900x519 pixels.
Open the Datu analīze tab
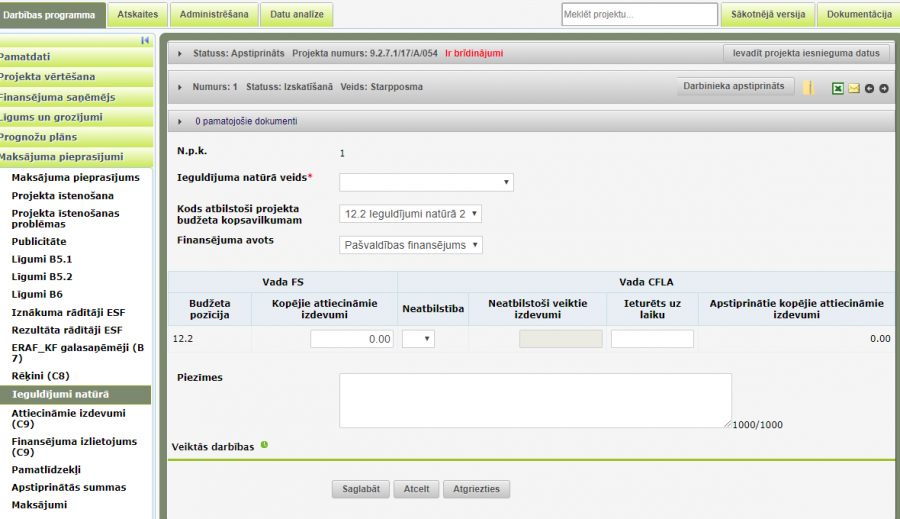pos(296,14)
